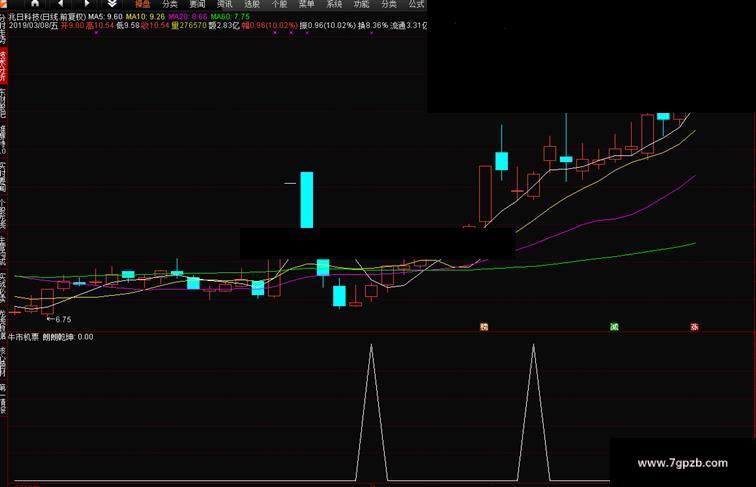Click the 牛市机票 indicator name label
The height and width of the screenshot is (487, 756).
pyautogui.click(x=24, y=337)
